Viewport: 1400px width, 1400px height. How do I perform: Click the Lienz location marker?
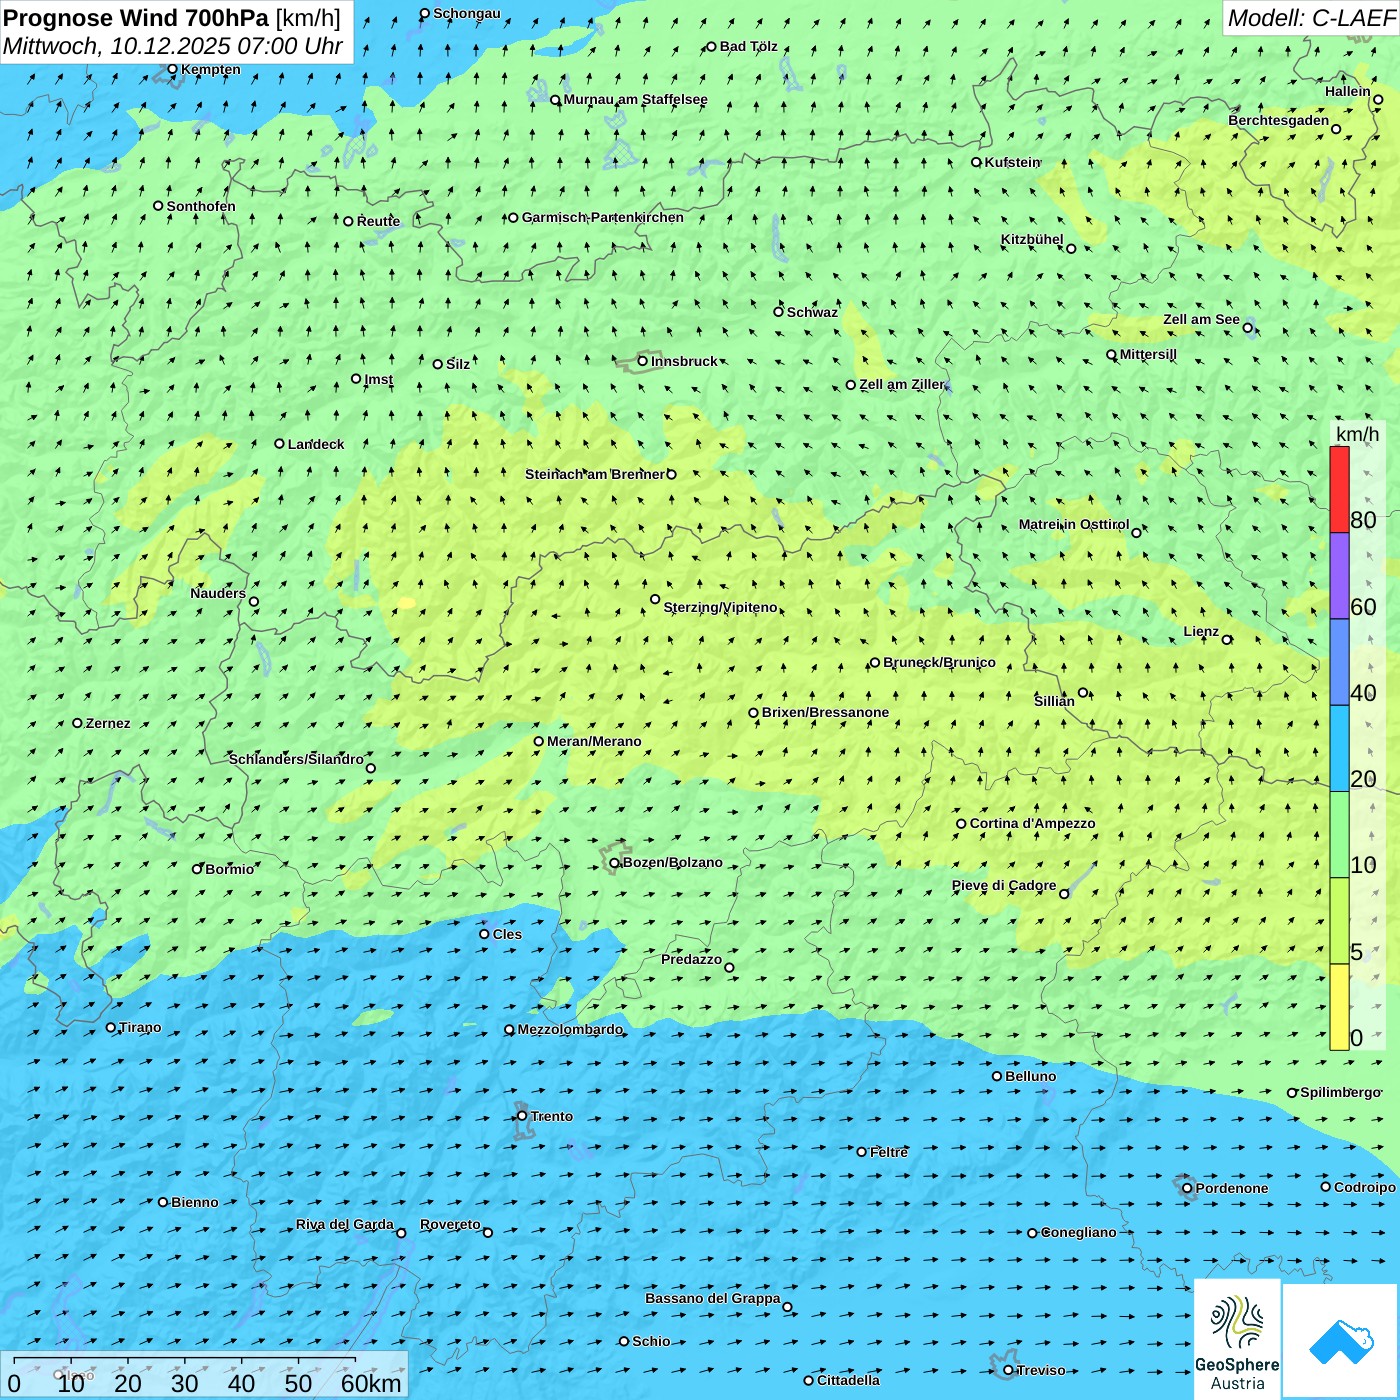(1227, 639)
